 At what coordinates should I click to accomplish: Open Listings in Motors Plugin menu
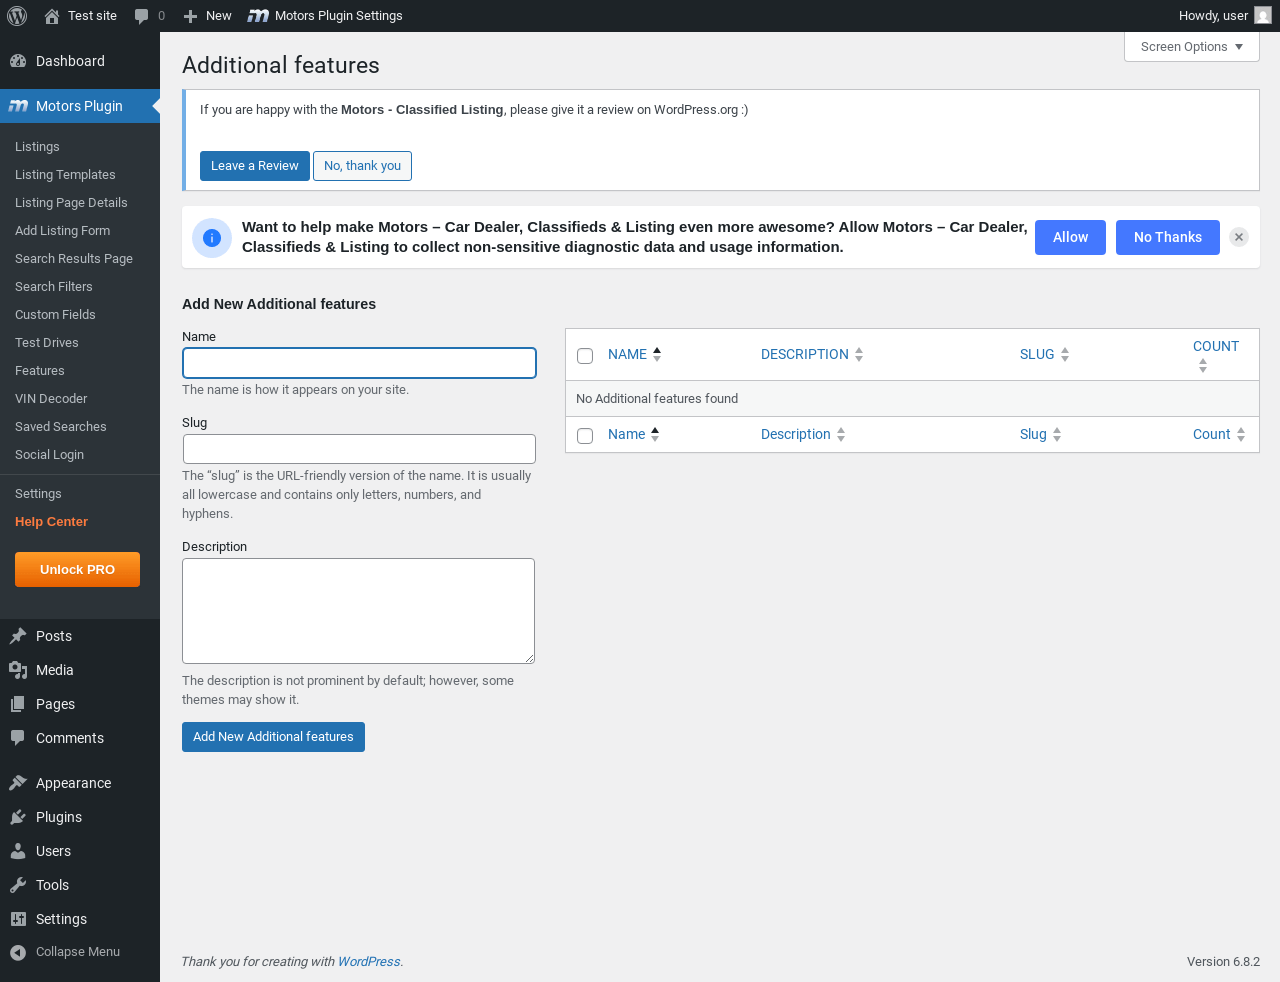click(37, 147)
